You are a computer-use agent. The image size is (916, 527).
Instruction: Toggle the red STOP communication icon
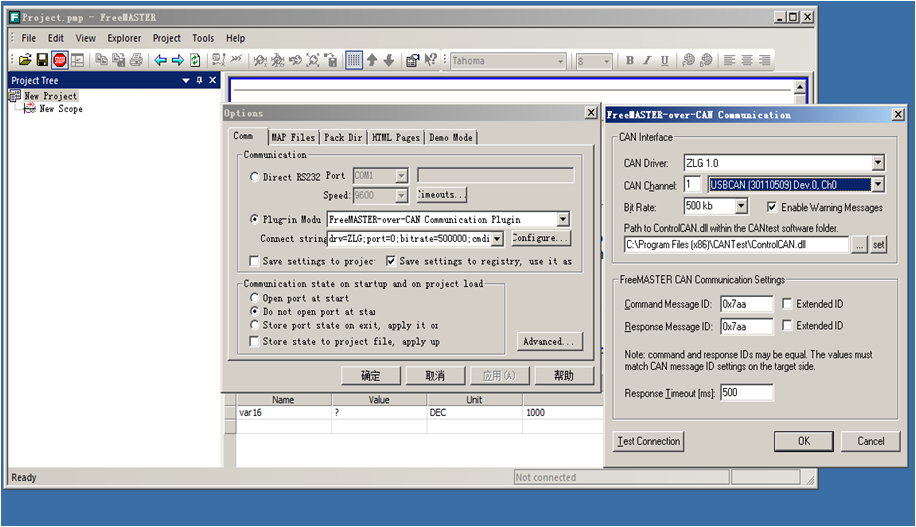pos(60,60)
